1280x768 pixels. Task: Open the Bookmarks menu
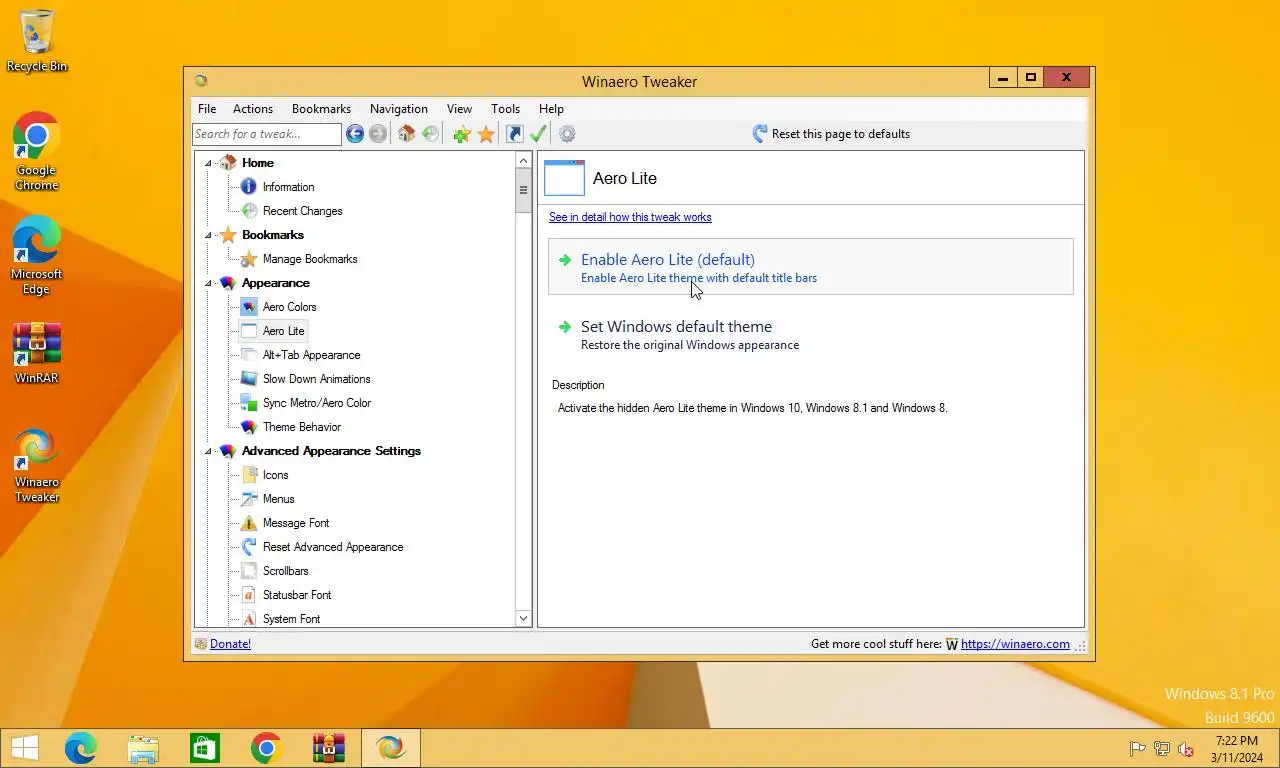pos(321,109)
